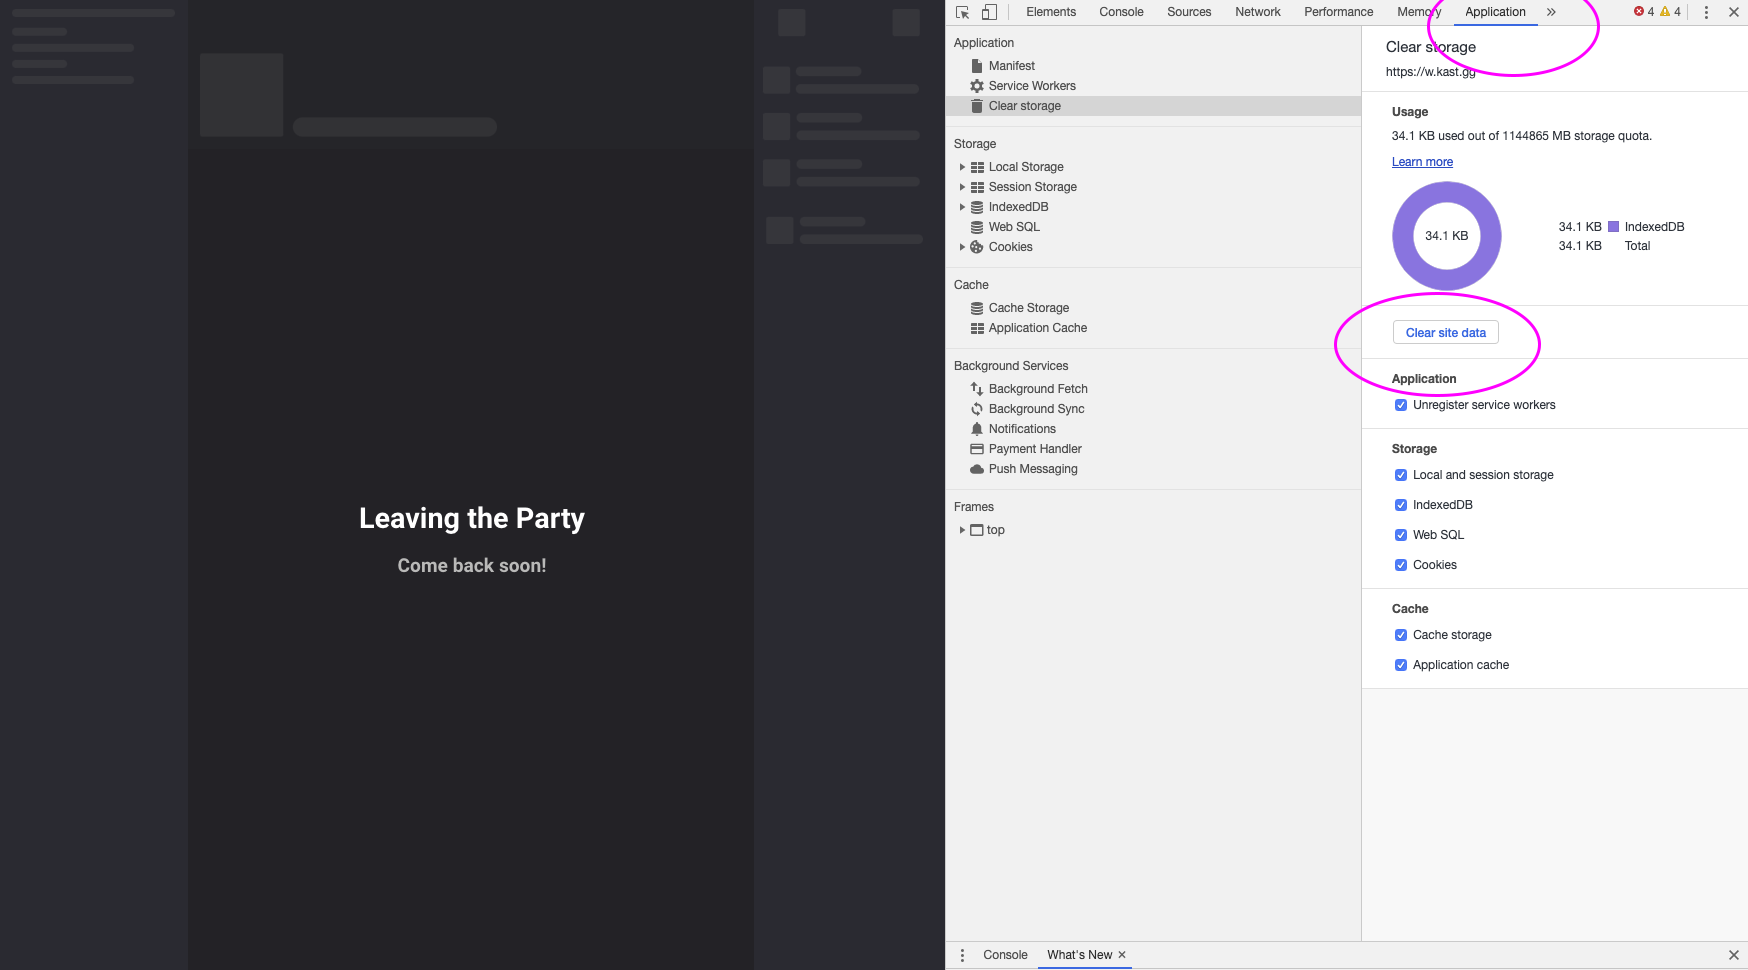
Task: Open the console drawer three-dot menu
Action: 962,955
